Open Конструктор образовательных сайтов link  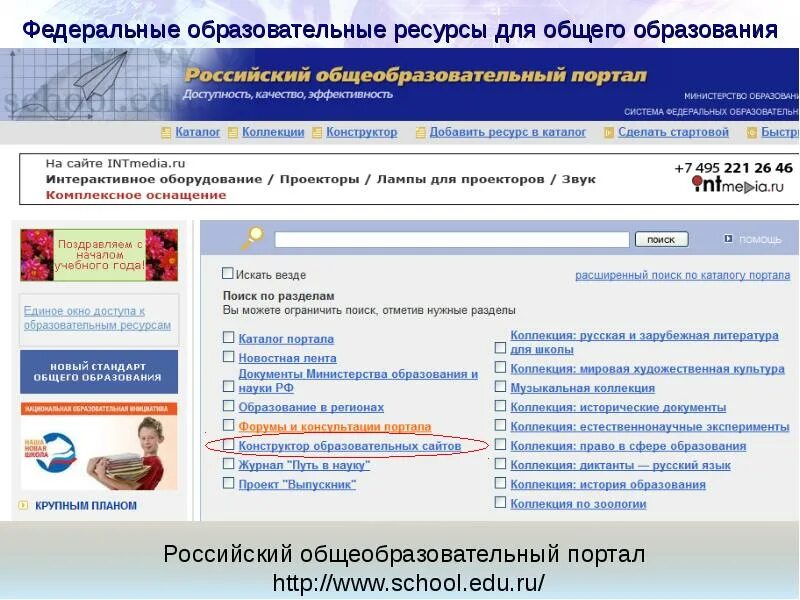(x=350, y=446)
